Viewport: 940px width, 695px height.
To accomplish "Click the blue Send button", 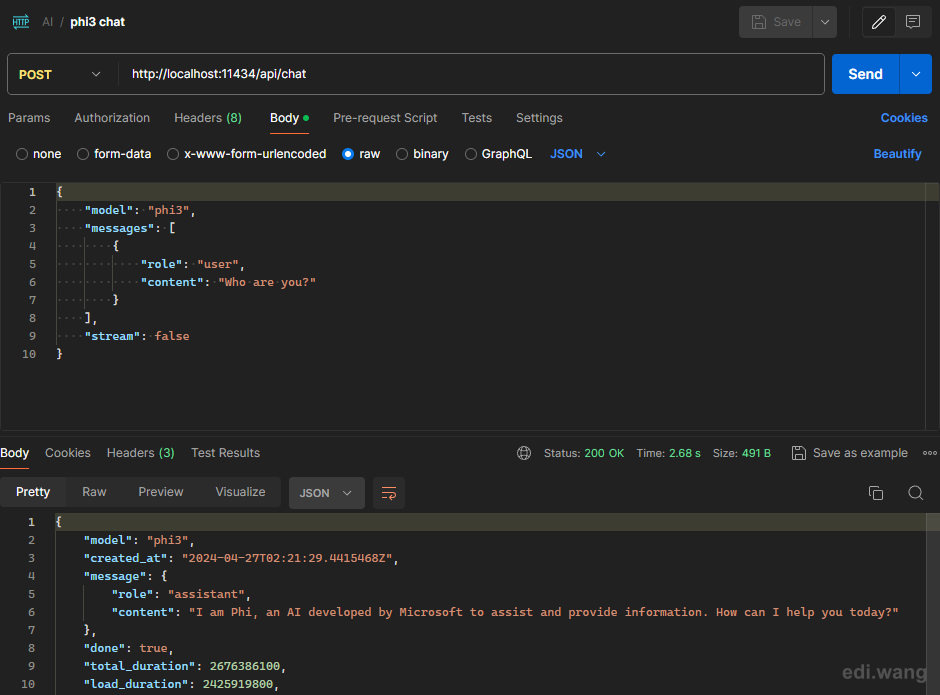I will 865,74.
